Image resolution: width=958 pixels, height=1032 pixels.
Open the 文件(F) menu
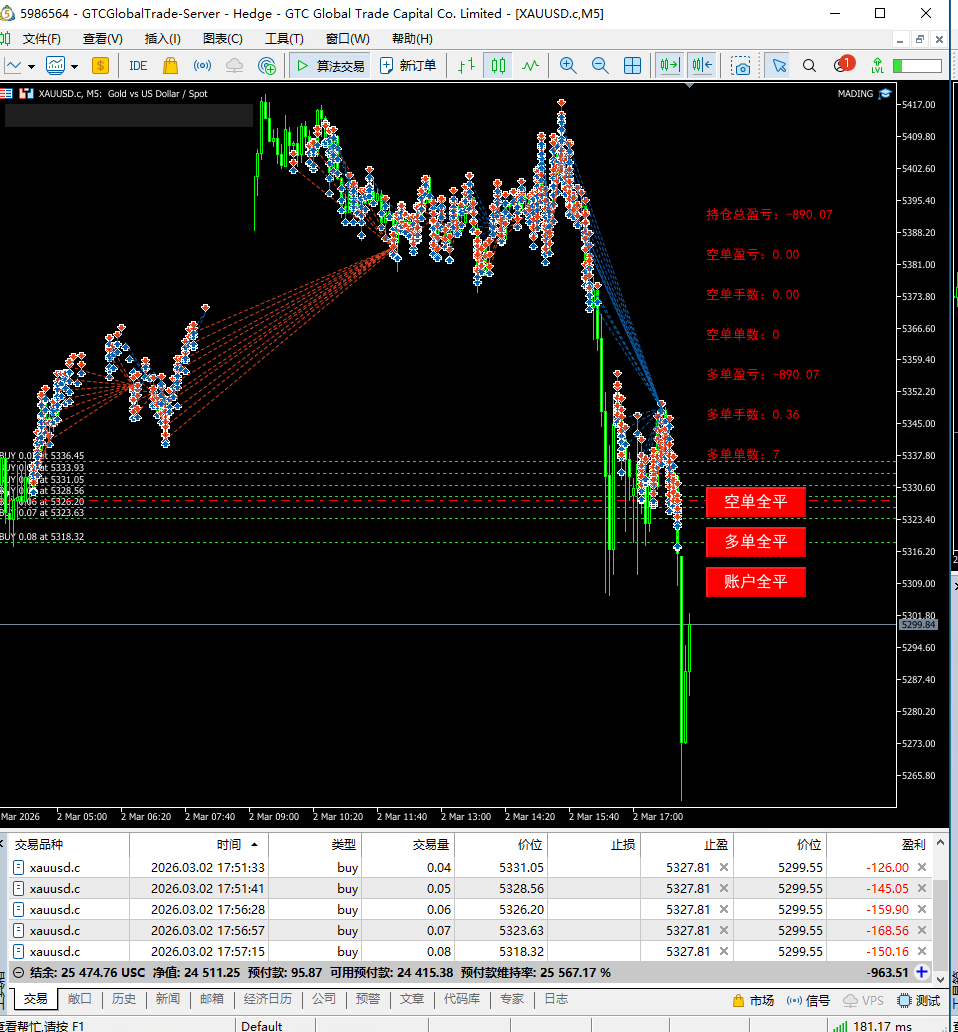41,39
